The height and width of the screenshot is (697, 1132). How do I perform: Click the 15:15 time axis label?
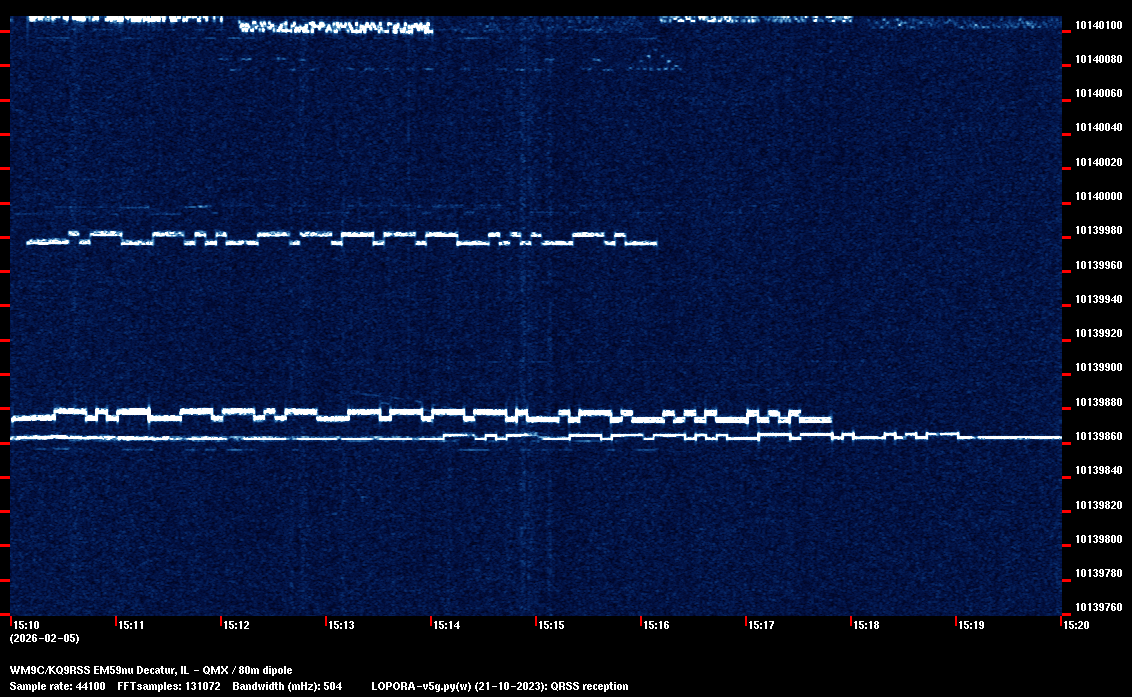tap(551, 625)
